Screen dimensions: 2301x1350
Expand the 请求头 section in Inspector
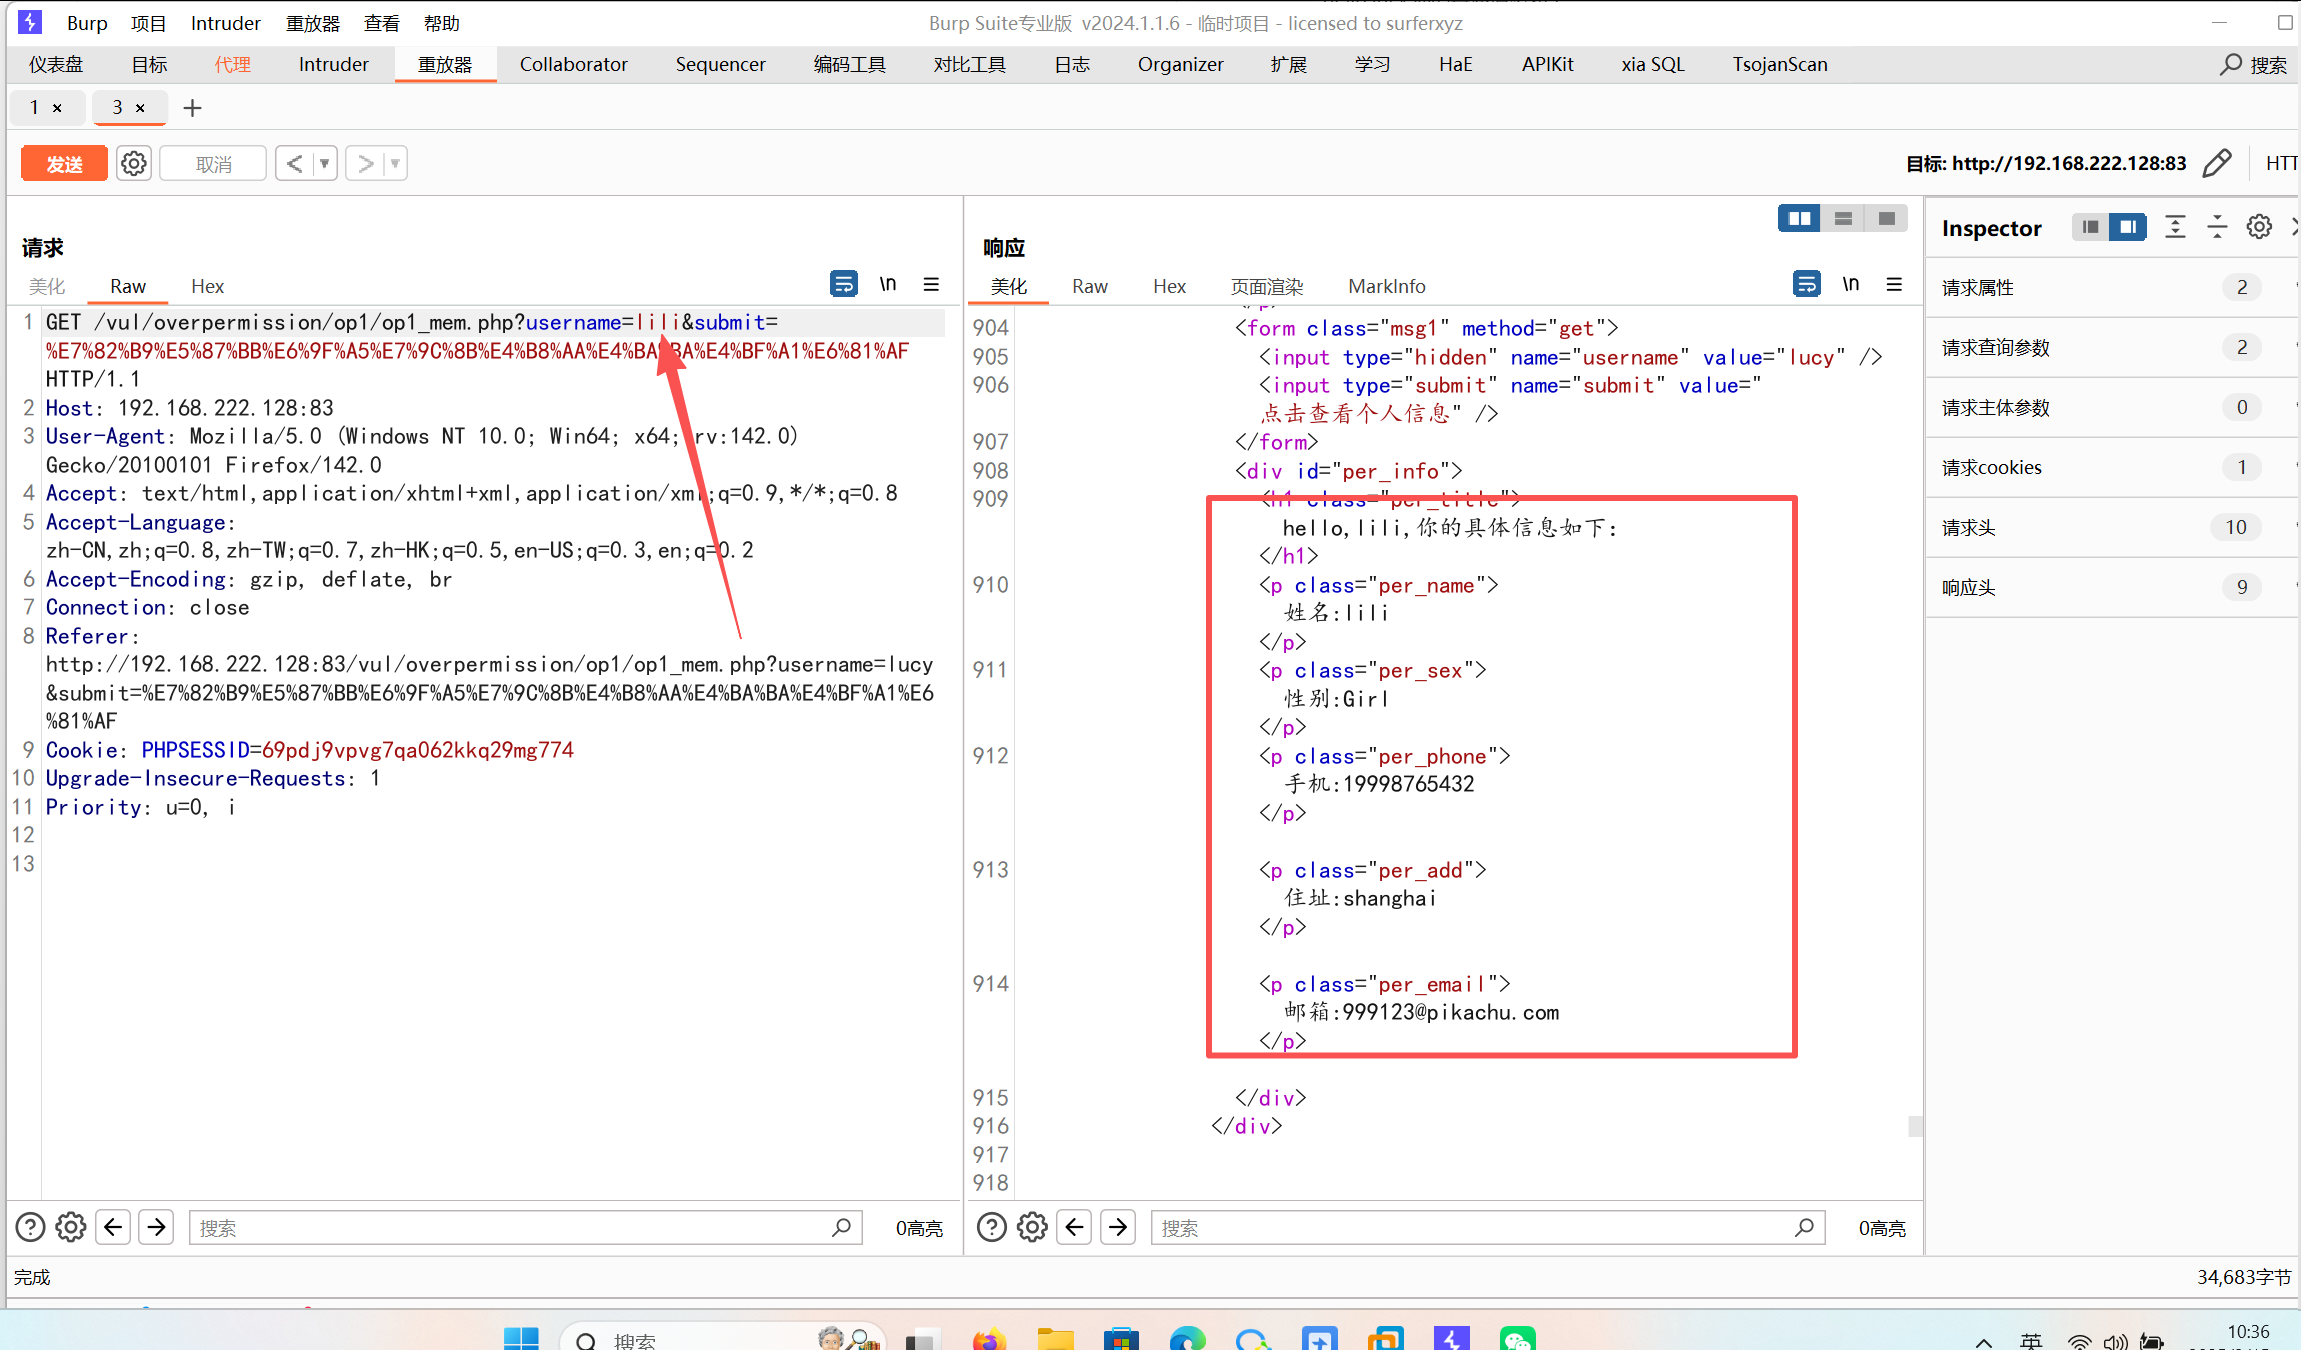(1969, 527)
